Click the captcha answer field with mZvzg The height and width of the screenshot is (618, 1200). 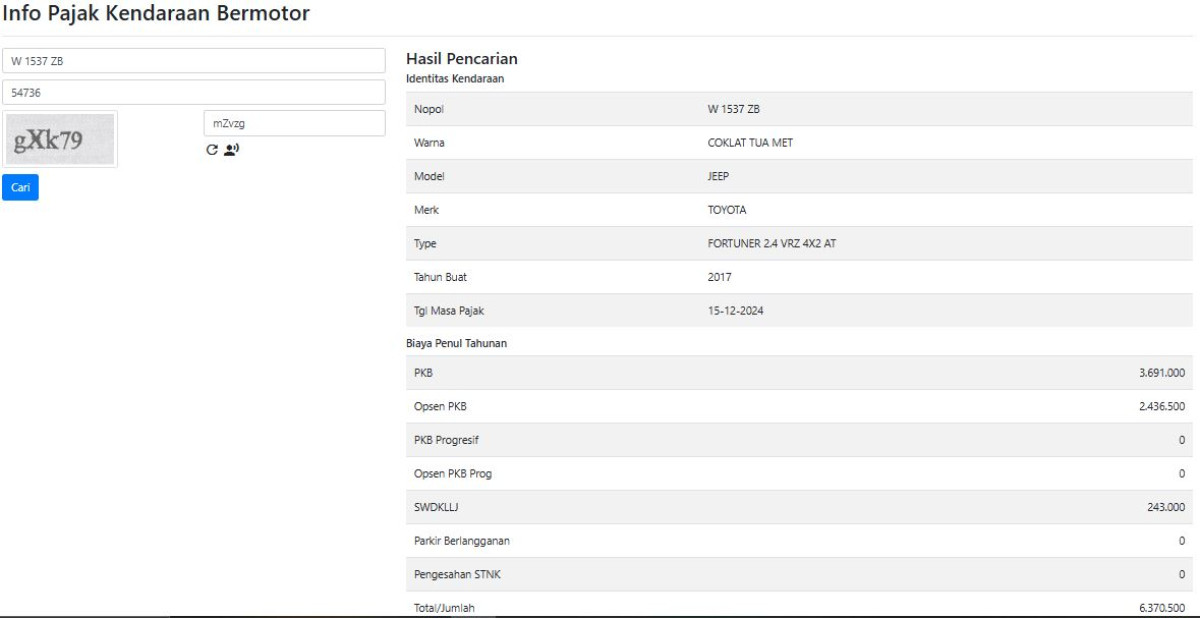tap(294, 123)
